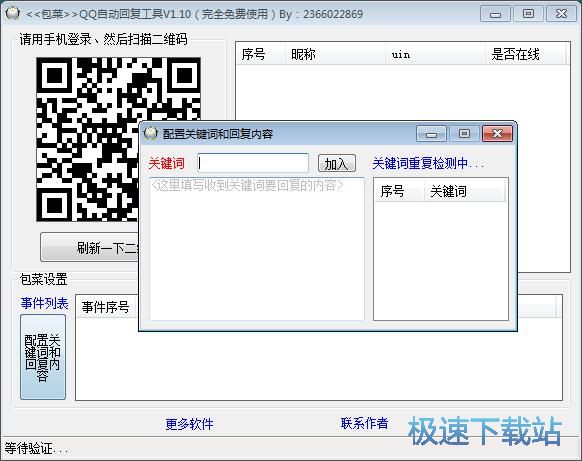Click the 关键词重复检测中... status text

point(428,163)
